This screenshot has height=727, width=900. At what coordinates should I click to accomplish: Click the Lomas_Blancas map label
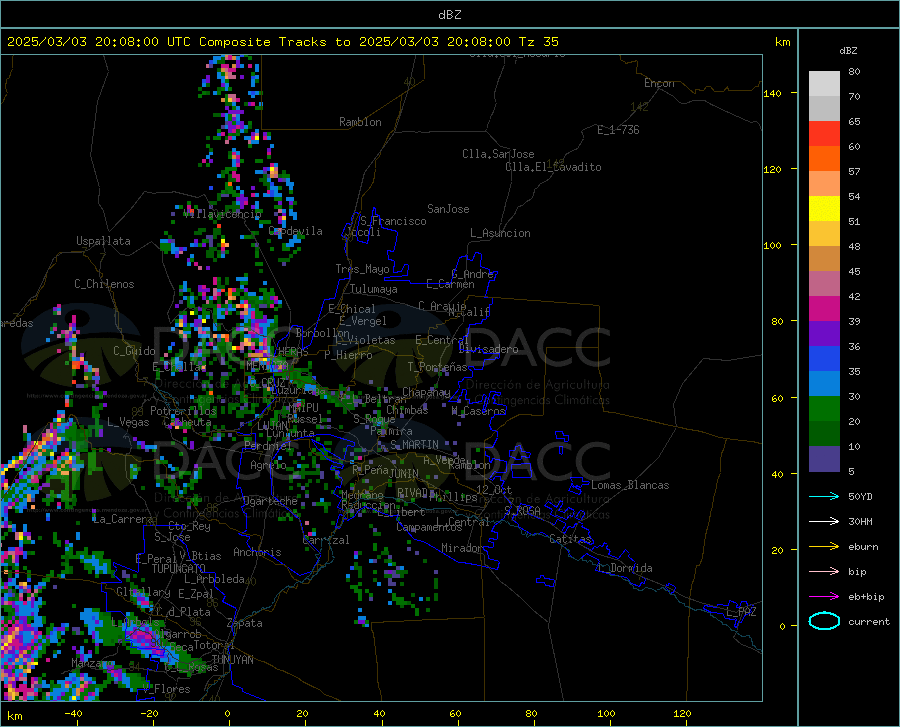(630, 485)
